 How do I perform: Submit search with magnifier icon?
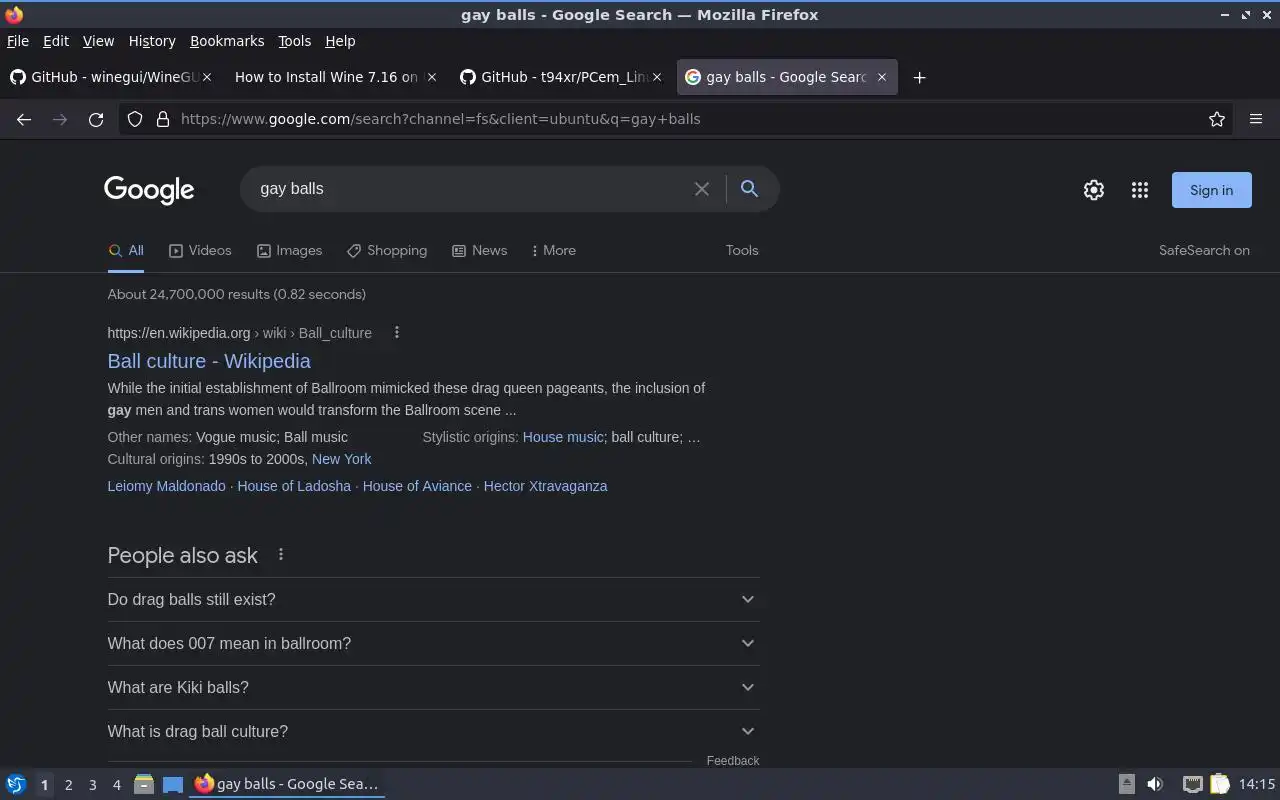(x=749, y=188)
